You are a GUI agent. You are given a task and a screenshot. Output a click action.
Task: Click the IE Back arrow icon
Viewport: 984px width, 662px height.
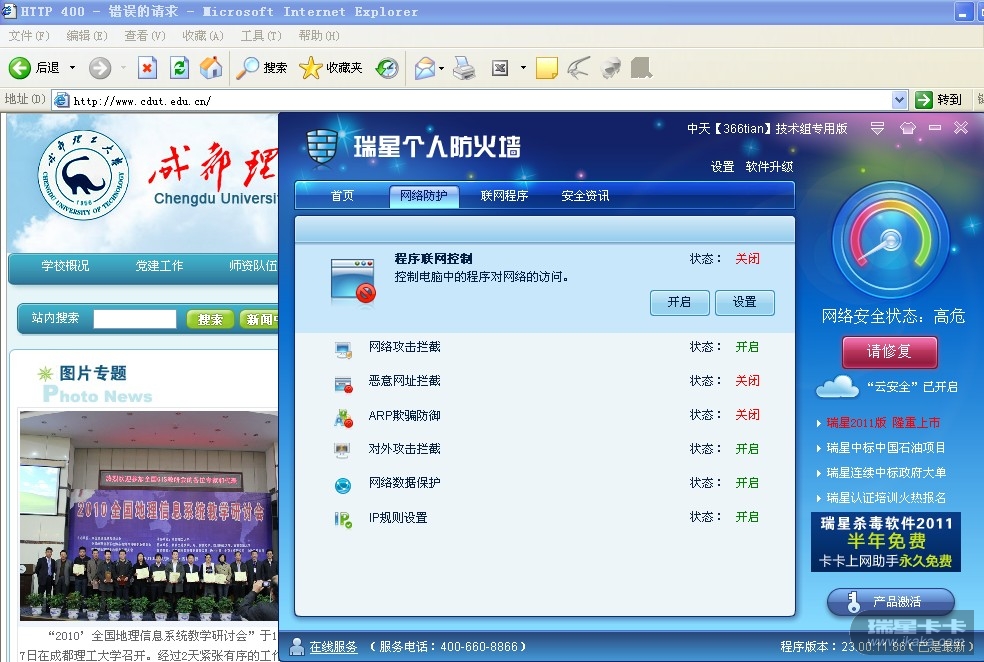coord(19,68)
